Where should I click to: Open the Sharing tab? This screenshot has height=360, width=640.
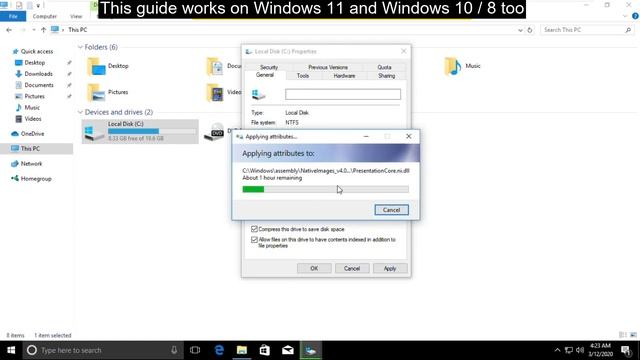pyautogui.click(x=387, y=76)
